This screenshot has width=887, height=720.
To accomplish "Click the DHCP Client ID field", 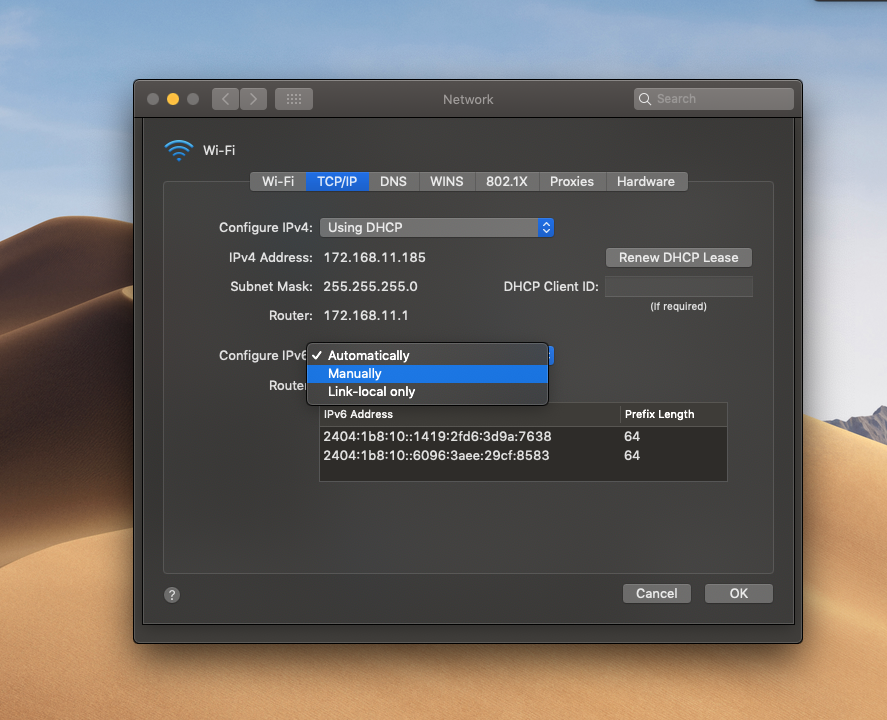I will coord(679,287).
